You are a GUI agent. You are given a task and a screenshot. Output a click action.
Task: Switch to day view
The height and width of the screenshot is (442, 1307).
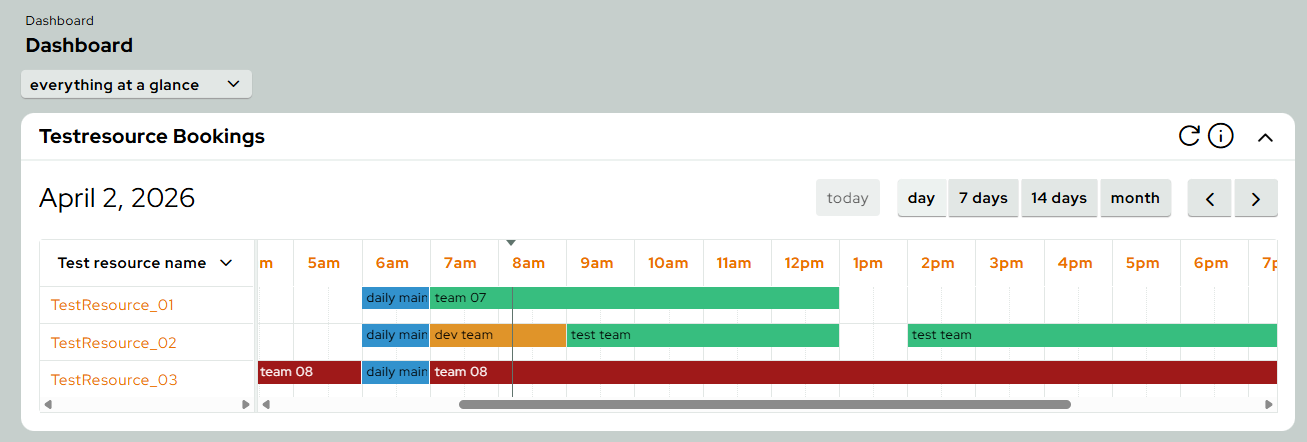(x=921, y=198)
